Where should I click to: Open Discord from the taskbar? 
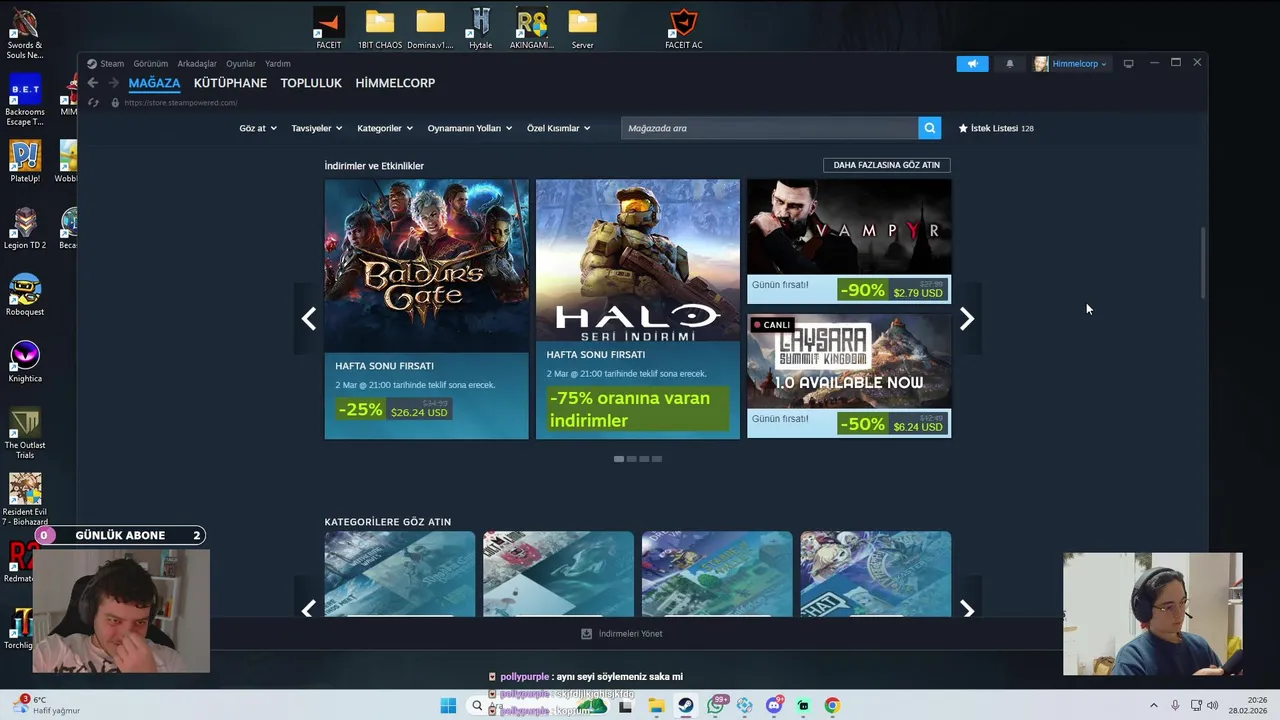click(774, 706)
